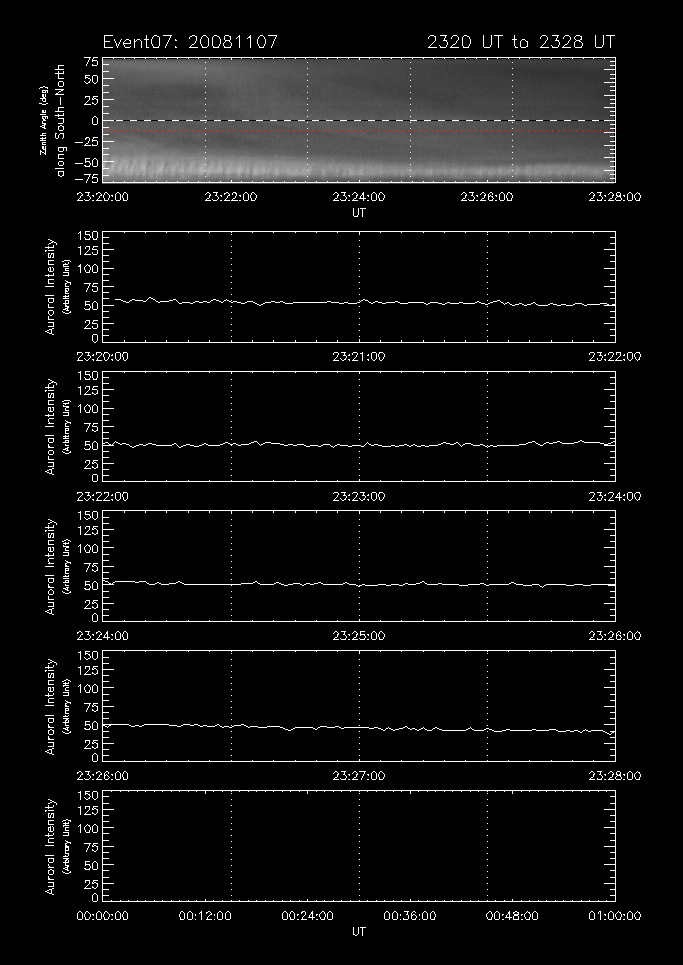Click the "Event07: 20081107" title text
Screen dimensions: 683x965
coord(190,42)
